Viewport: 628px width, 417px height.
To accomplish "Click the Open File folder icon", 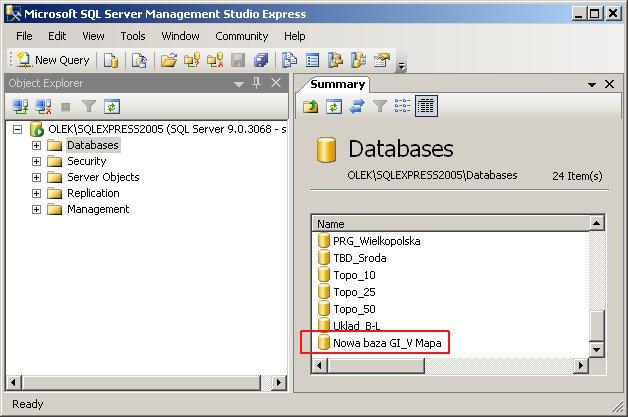I will click(169, 60).
